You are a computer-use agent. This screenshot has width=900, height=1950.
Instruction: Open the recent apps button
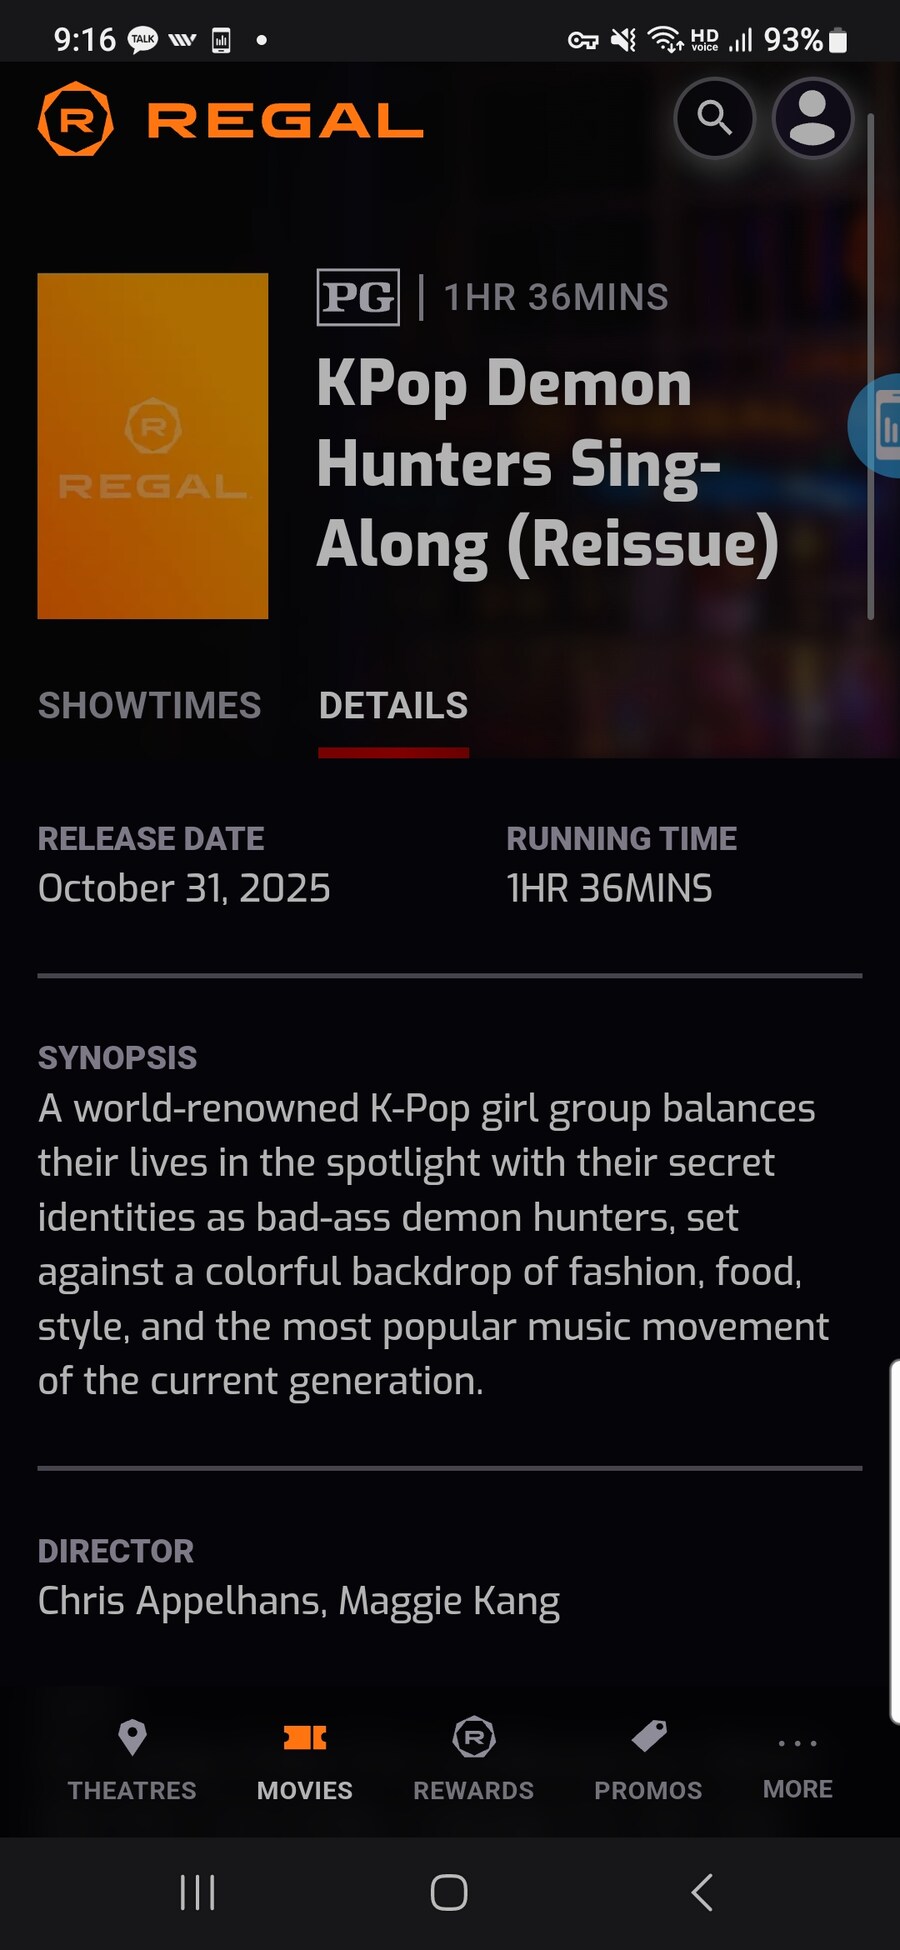click(197, 1892)
